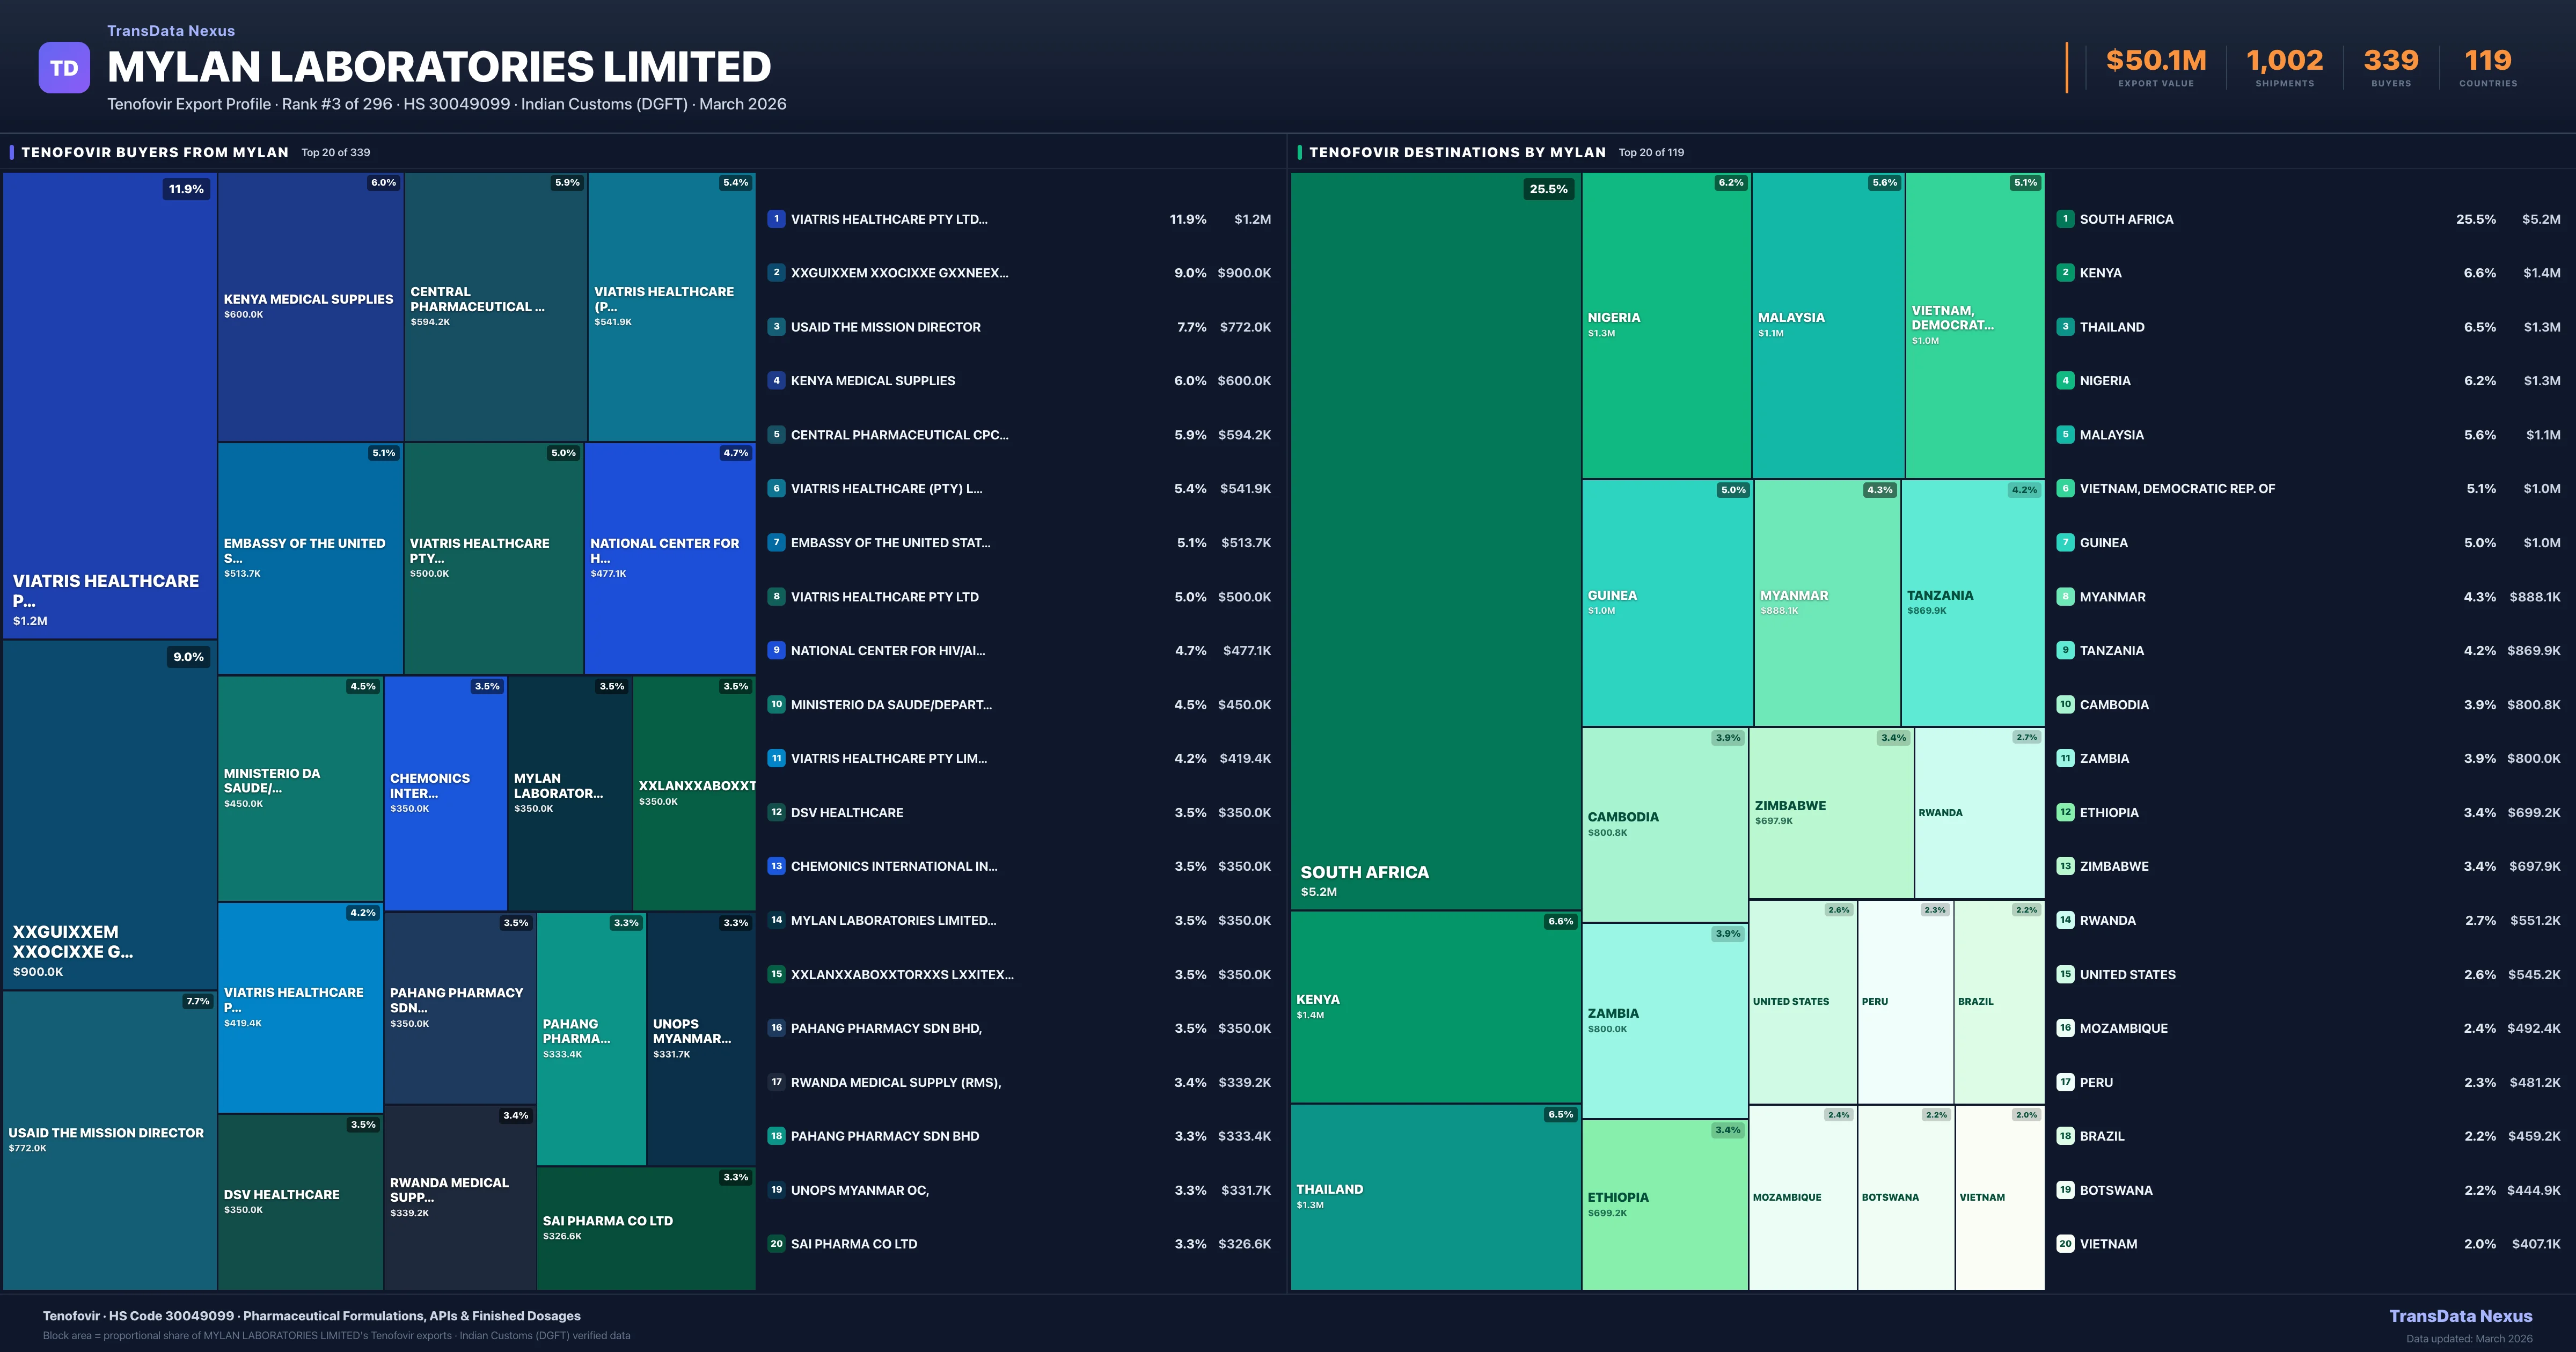
Task: Click the TransData Nexus footer link
Action: [2460, 1316]
